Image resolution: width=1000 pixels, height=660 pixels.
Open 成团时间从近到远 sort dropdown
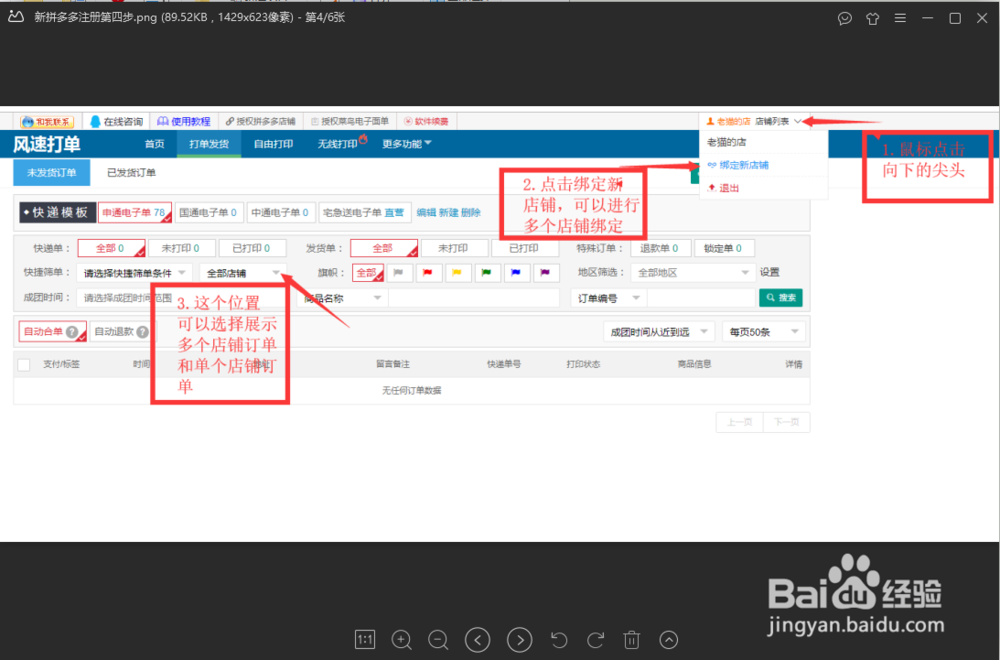[x=659, y=332]
